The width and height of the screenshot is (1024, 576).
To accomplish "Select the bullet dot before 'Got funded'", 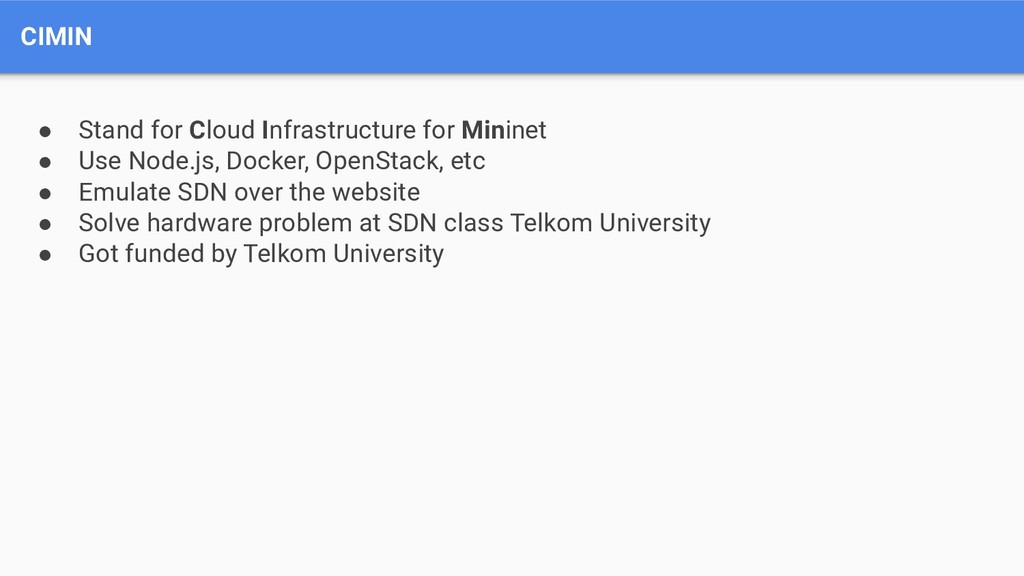I will (45, 255).
